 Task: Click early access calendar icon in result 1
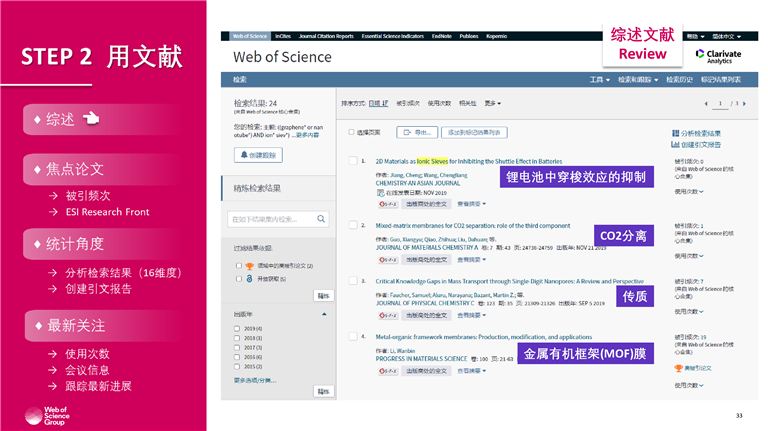point(380,193)
